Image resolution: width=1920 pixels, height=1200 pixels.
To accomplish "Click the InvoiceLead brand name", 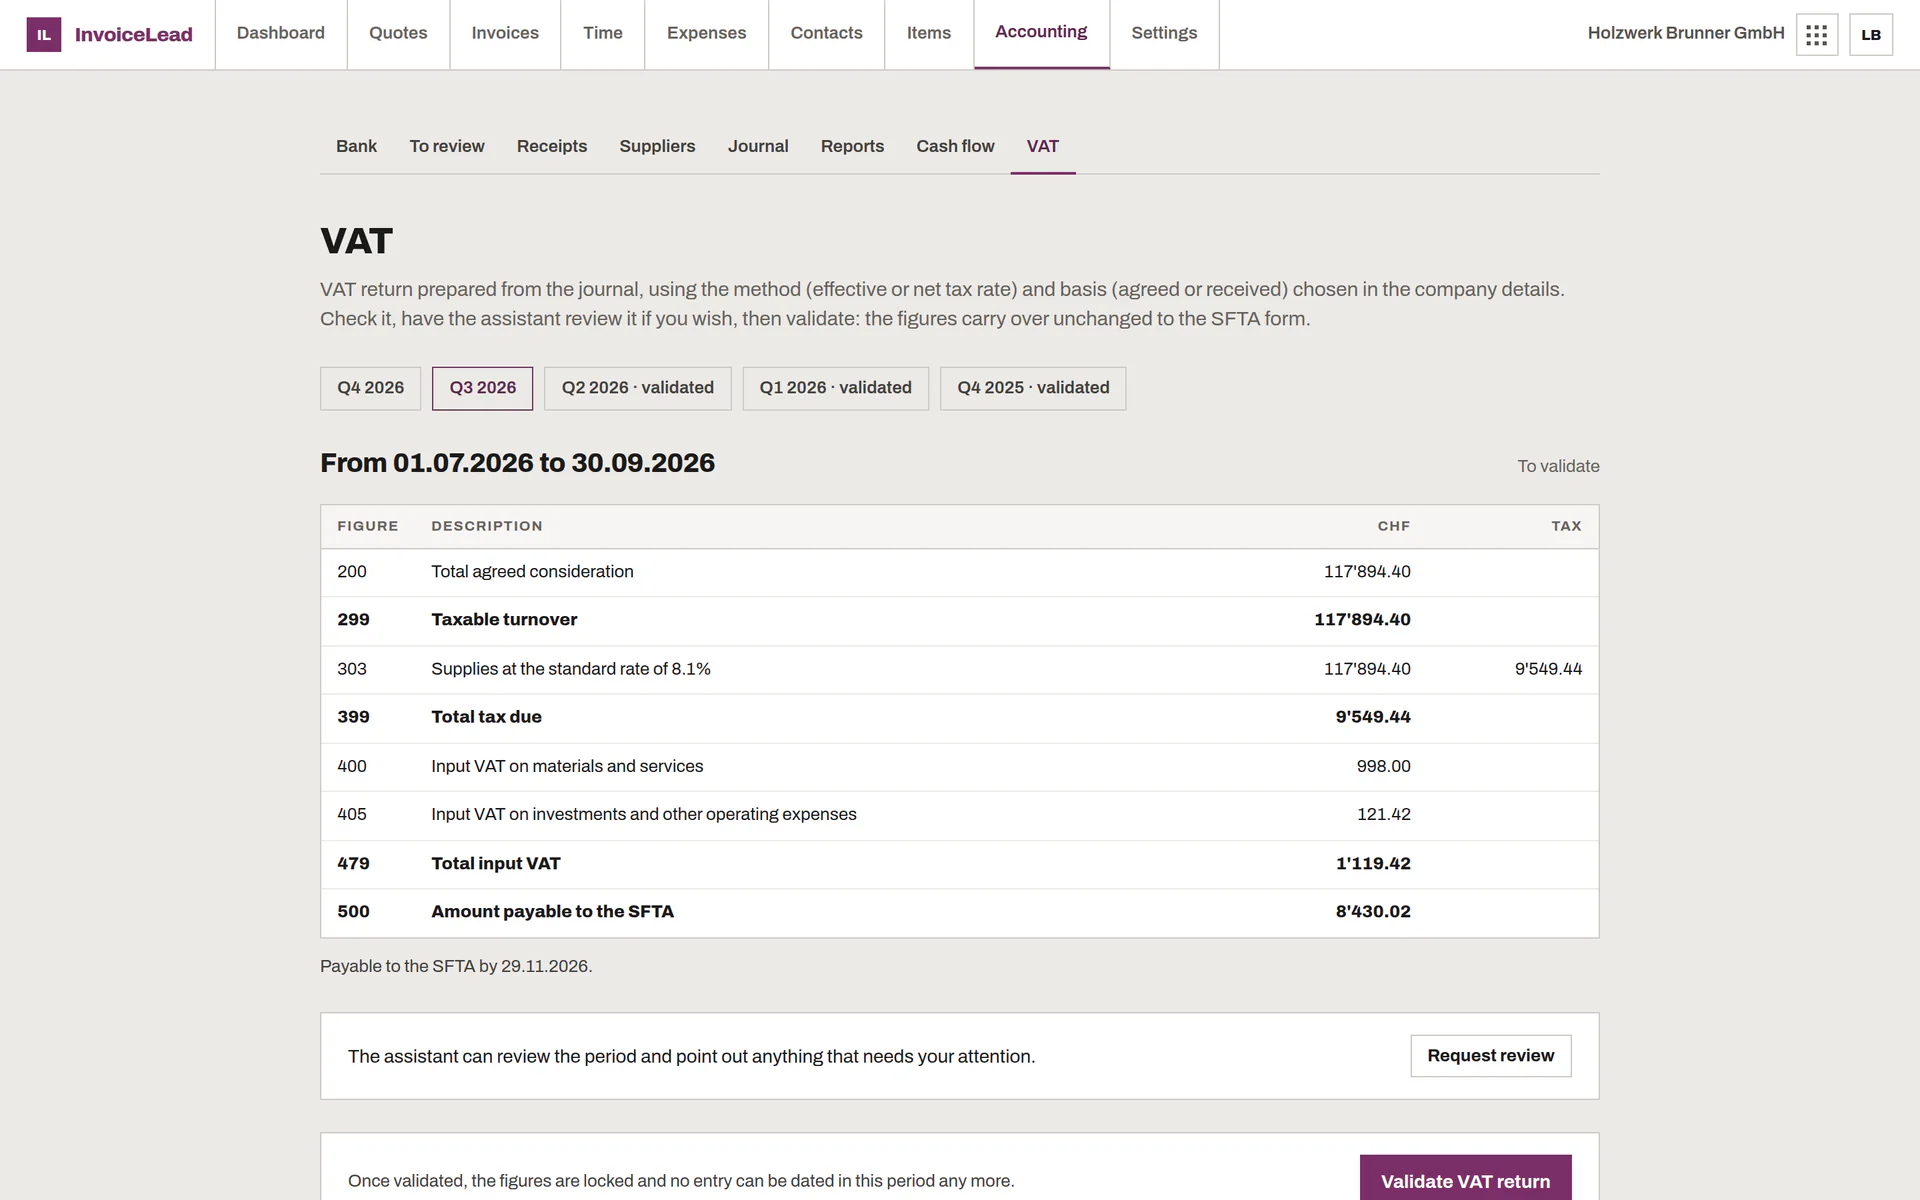I will [133, 35].
